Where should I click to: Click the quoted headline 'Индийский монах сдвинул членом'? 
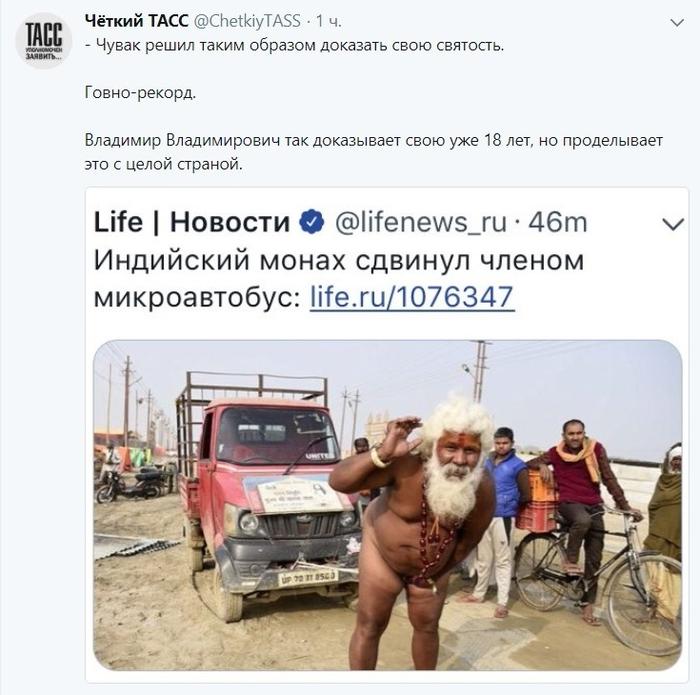pyautogui.click(x=338, y=260)
